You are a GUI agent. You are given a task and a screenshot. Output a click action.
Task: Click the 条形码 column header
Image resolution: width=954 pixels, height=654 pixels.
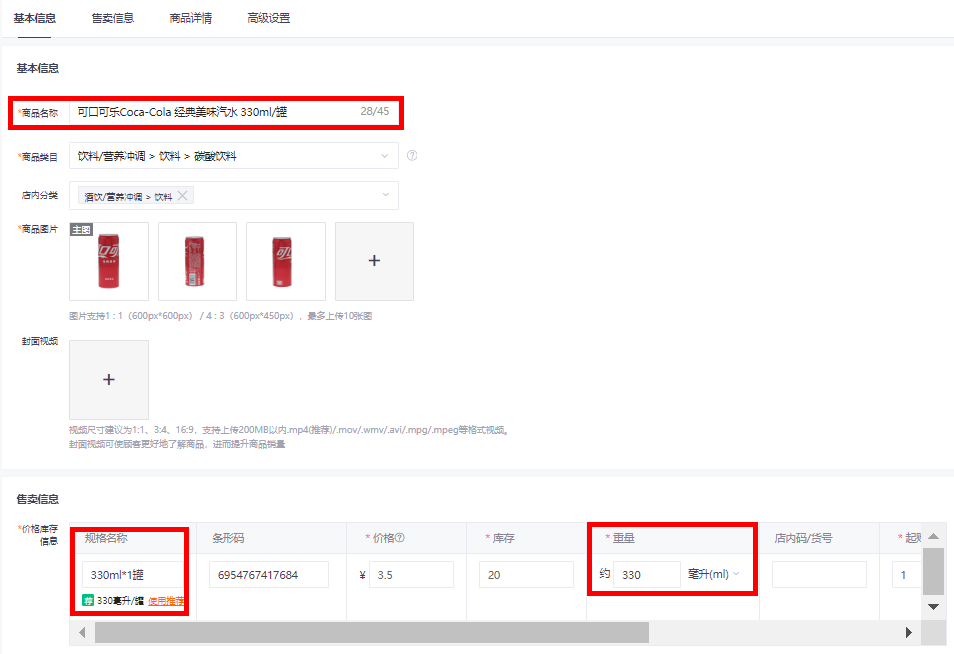[228, 538]
